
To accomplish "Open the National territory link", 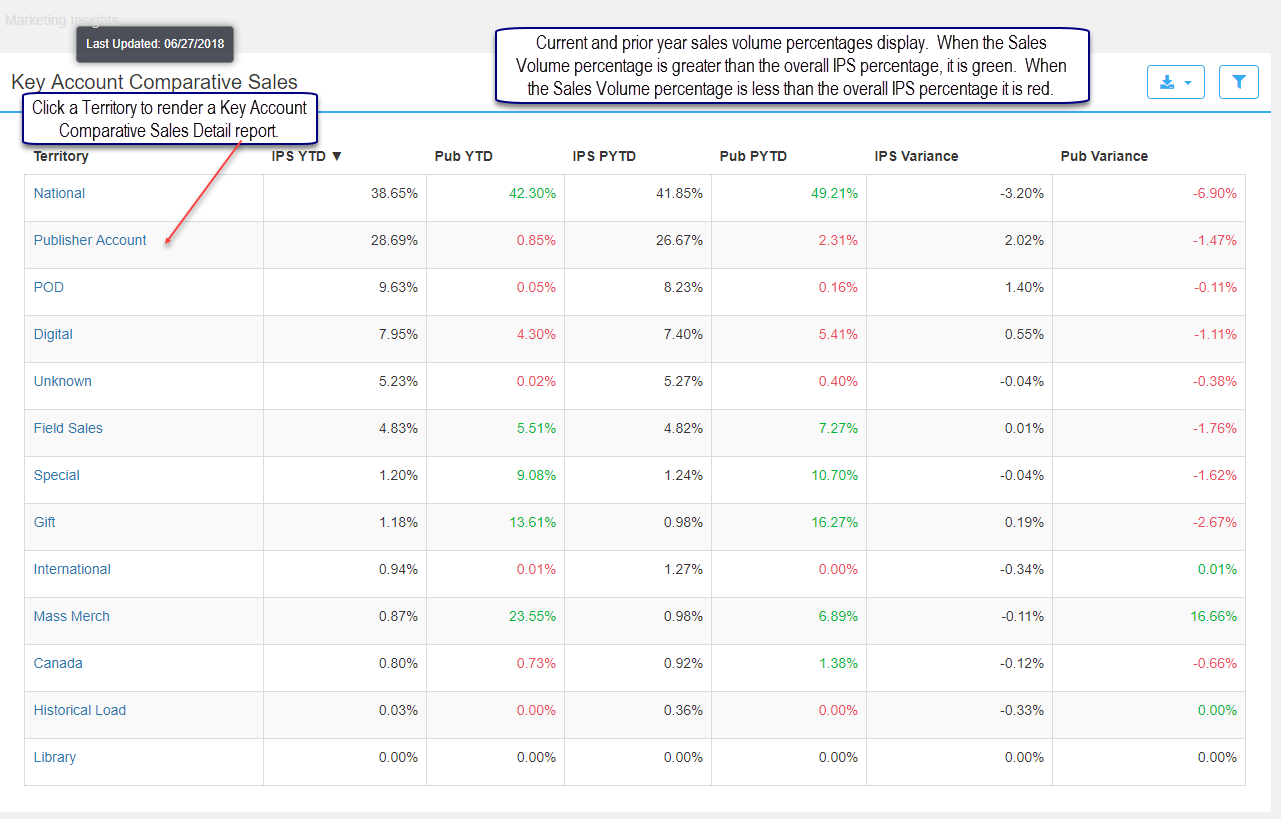I will [59, 193].
